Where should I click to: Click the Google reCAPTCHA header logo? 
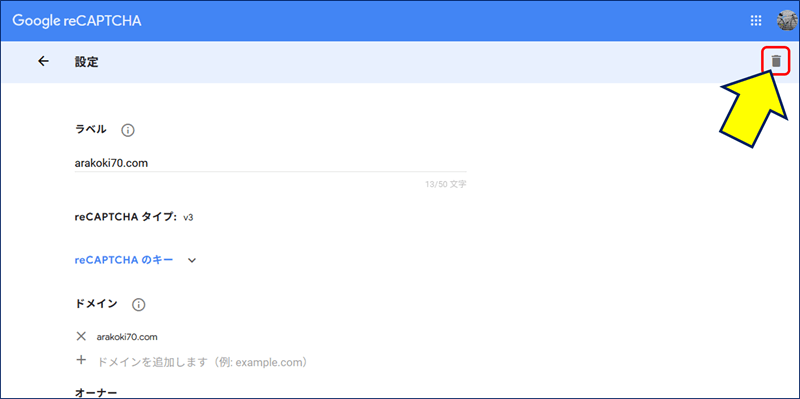click(77, 21)
